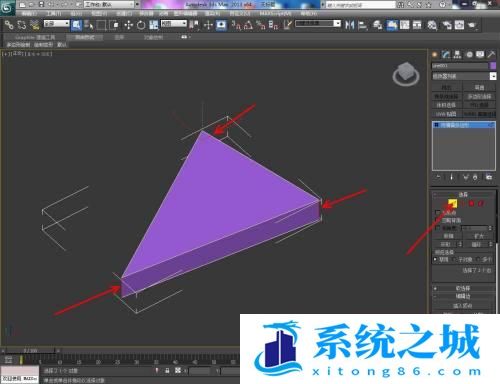Toggle Percent Snap icon
Image resolution: width=500 pixels, height=384 pixels.
[261, 25]
